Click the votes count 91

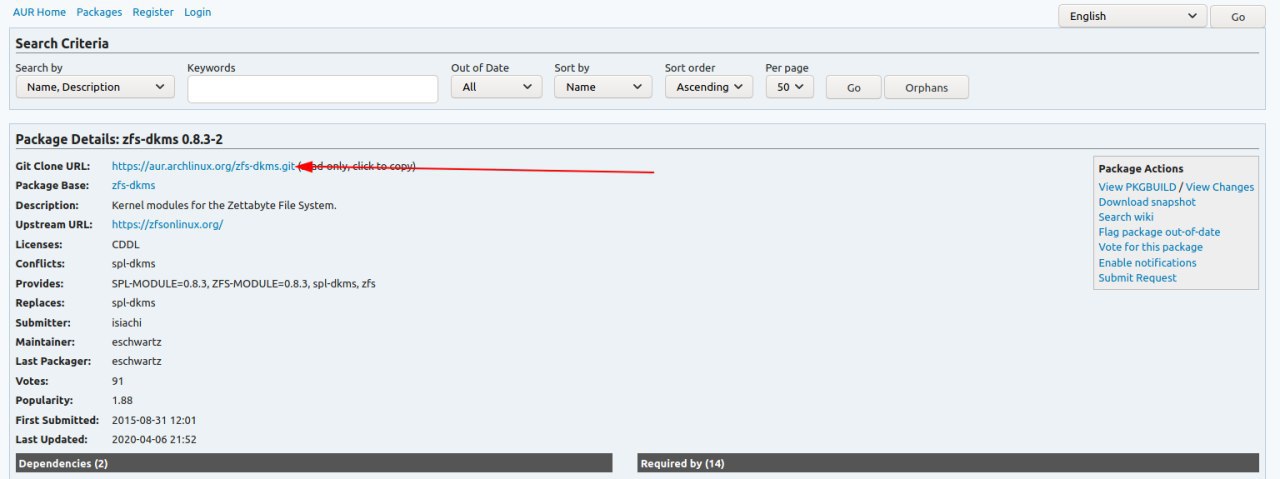pos(118,381)
